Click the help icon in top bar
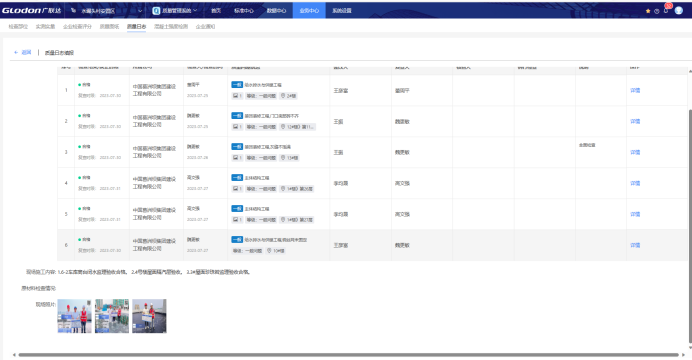 657,11
